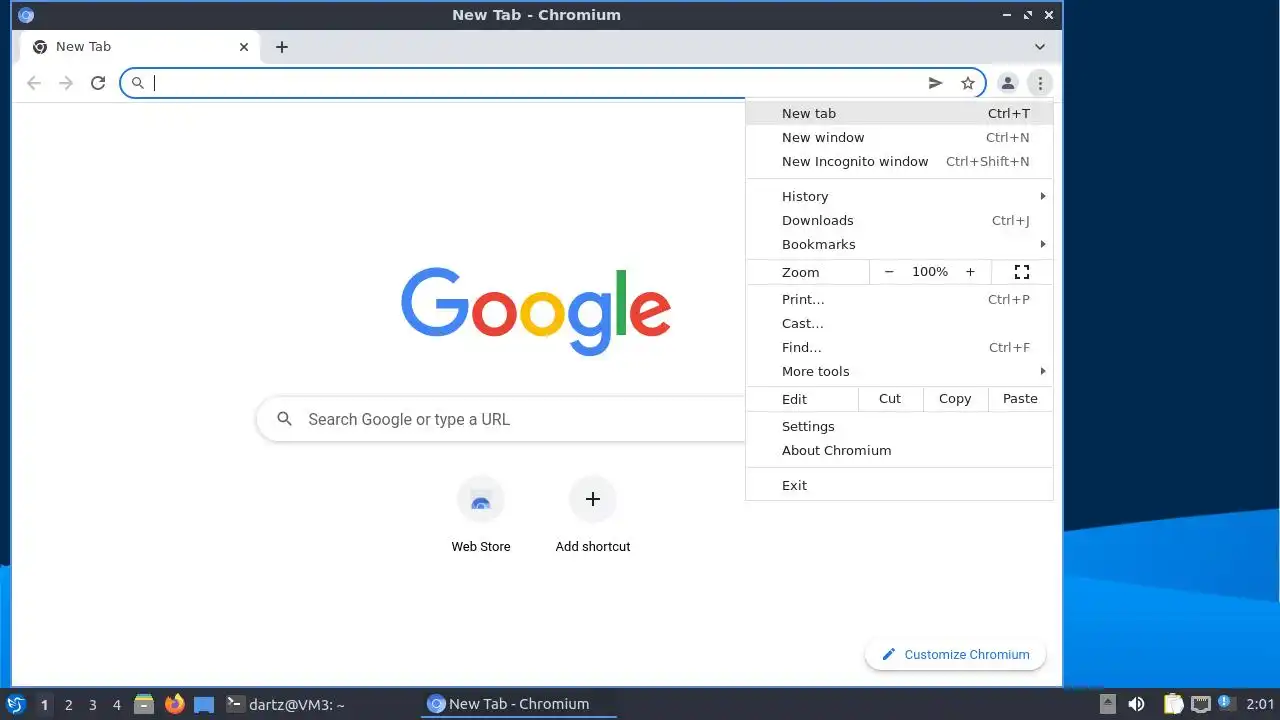Expand the Bookmarks submenu
1280x720 pixels.
[x=899, y=244]
